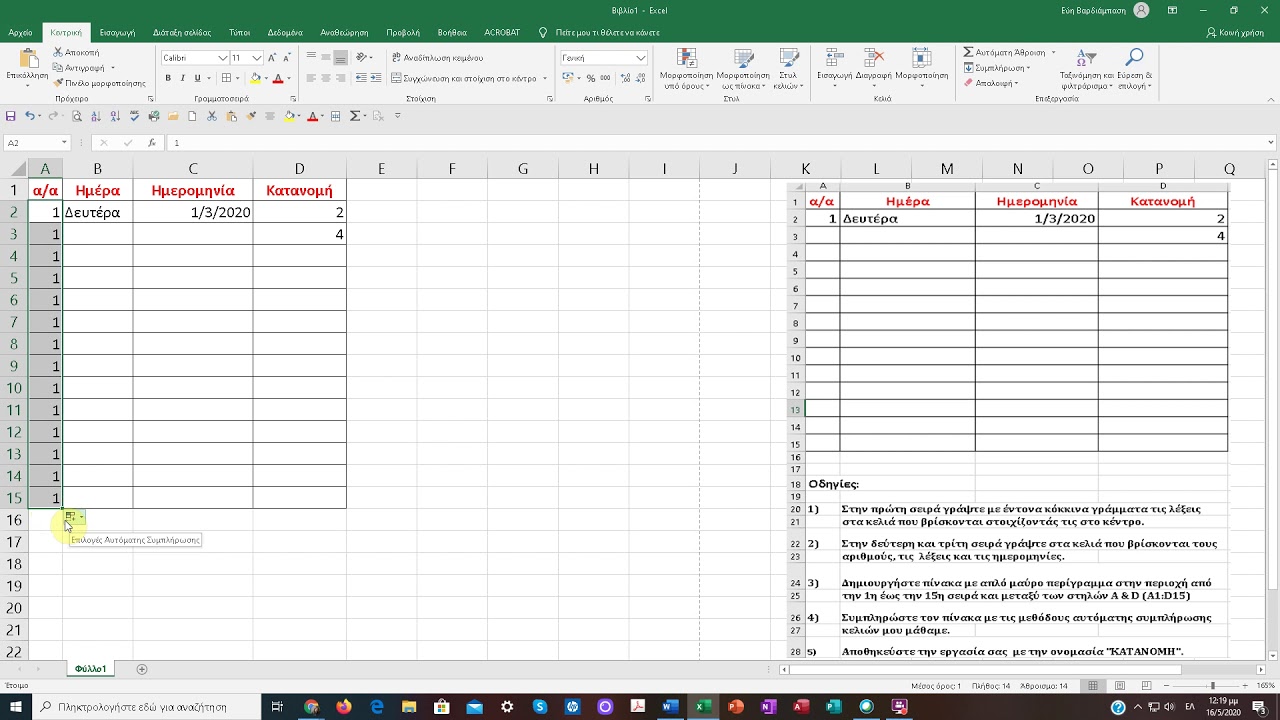Open Format as Table (Μορφοποίηση ως πίνακα)
1280x720 pixels.
(x=743, y=68)
